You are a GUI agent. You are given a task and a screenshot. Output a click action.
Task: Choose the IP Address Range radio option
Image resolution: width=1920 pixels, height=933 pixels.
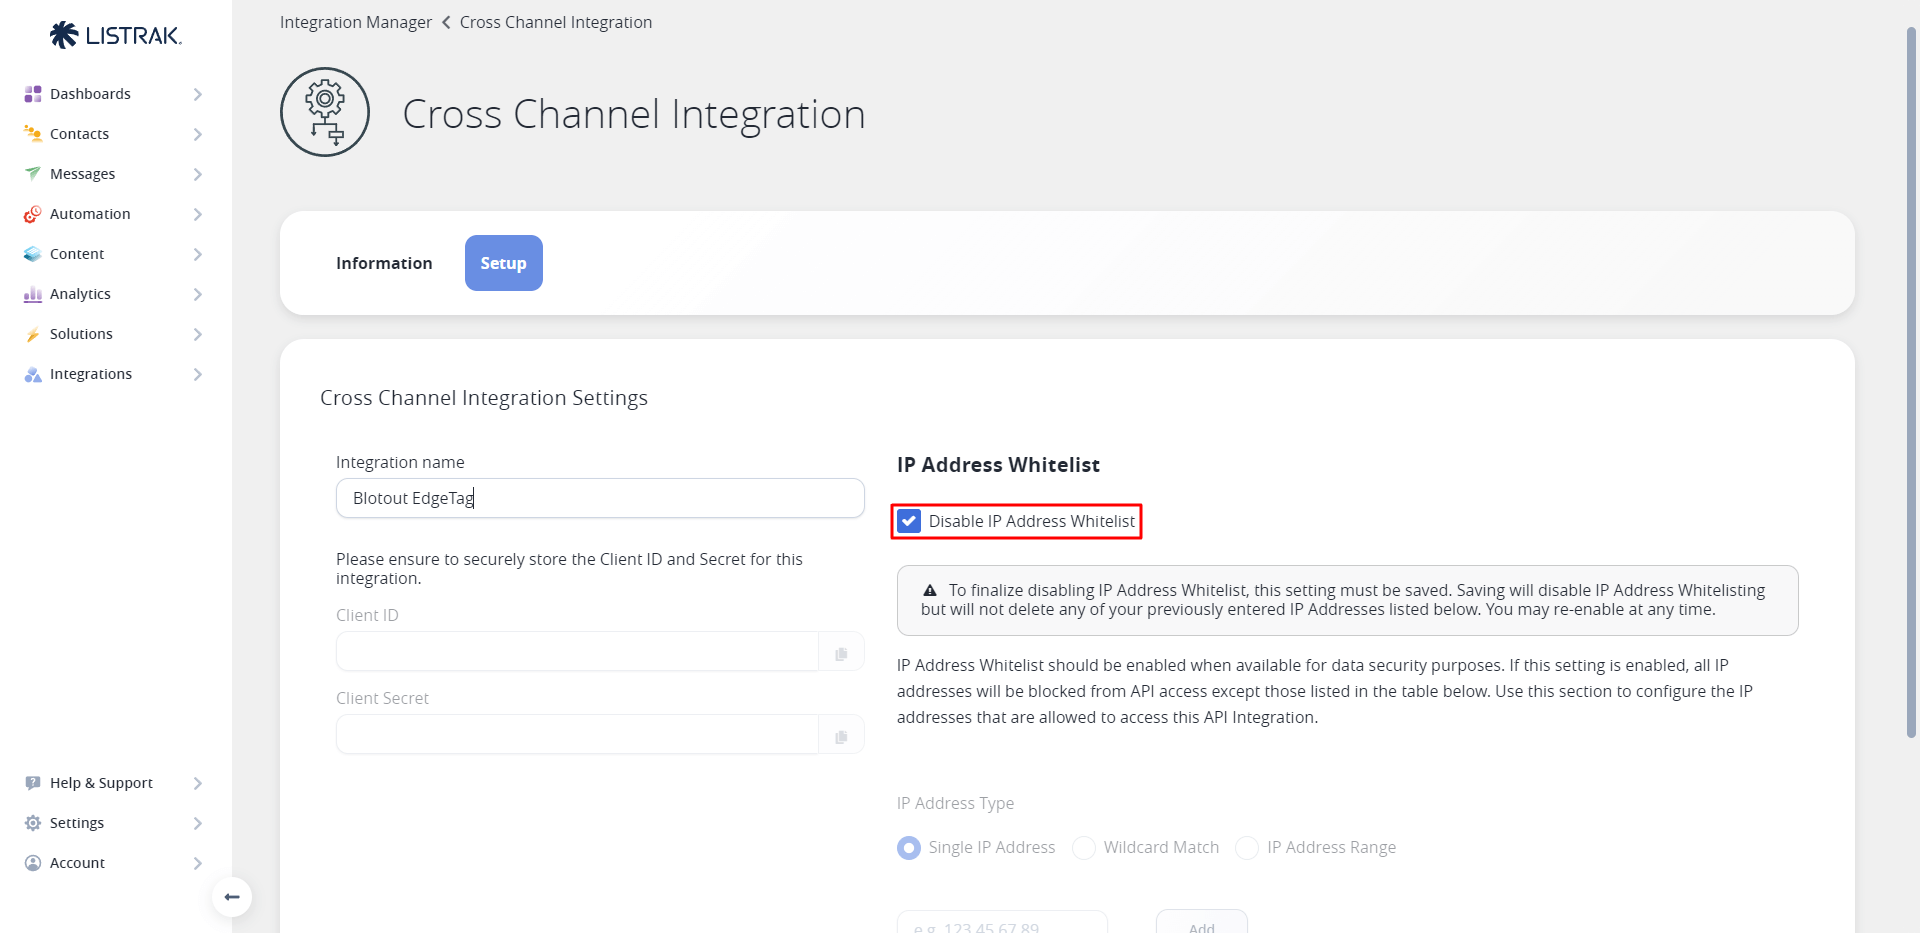click(1247, 848)
